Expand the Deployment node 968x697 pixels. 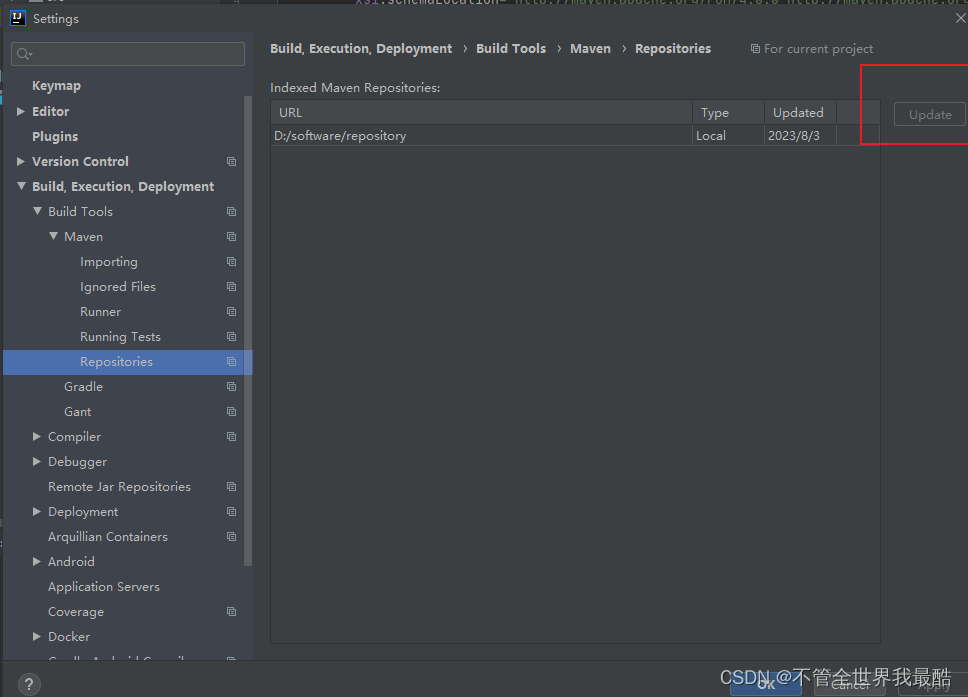[x=36, y=511]
